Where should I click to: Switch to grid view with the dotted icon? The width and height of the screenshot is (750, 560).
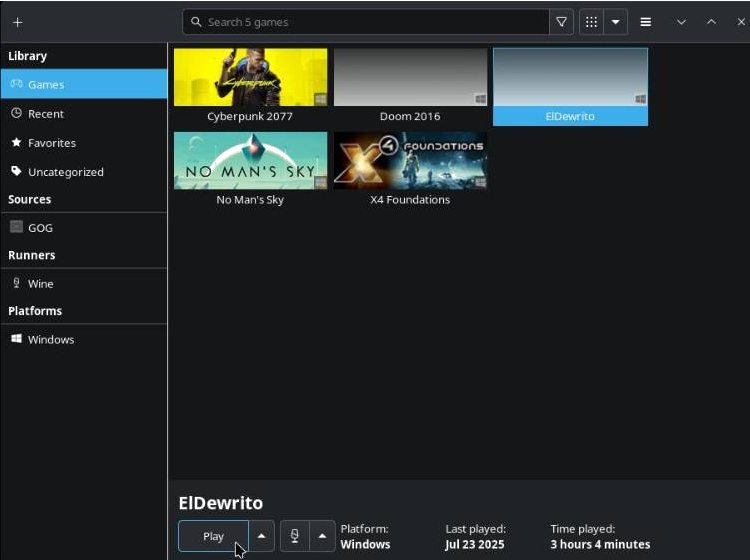592,22
